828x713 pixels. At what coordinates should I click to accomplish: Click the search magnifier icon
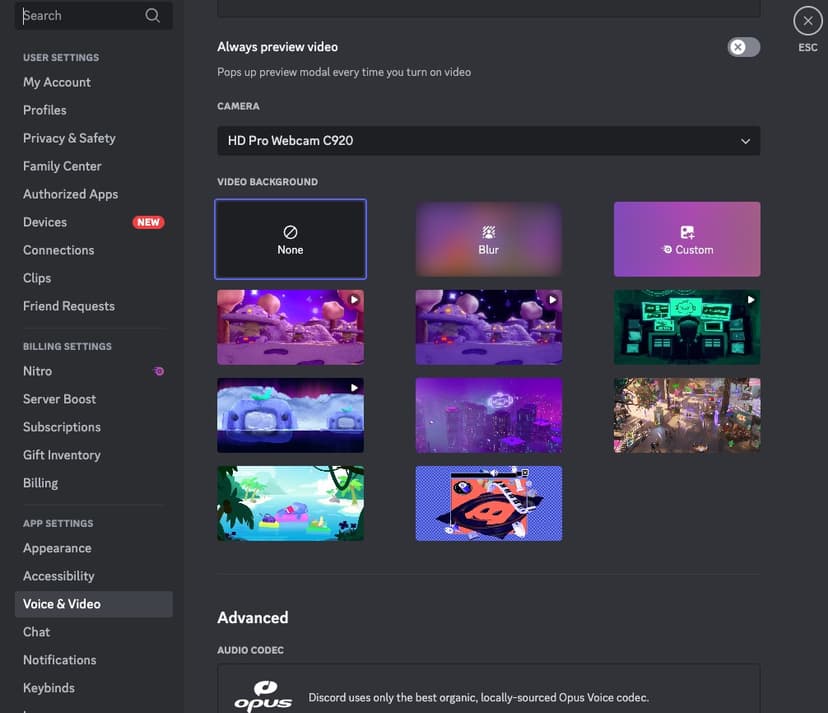point(152,15)
